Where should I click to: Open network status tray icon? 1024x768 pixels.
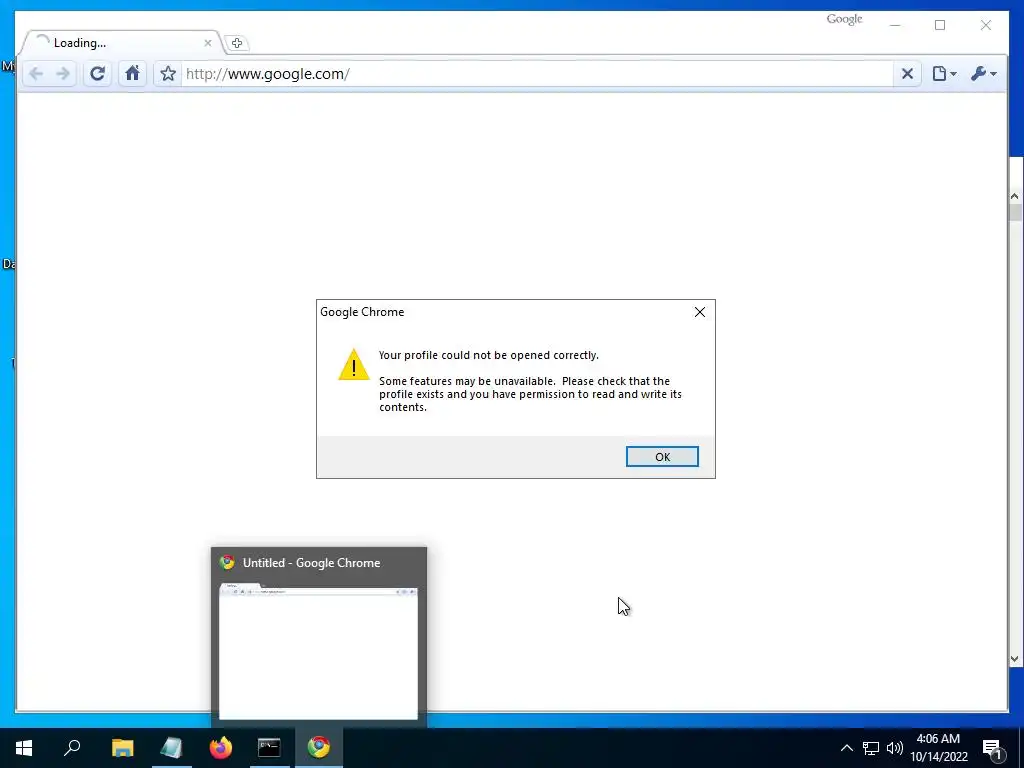click(x=871, y=748)
